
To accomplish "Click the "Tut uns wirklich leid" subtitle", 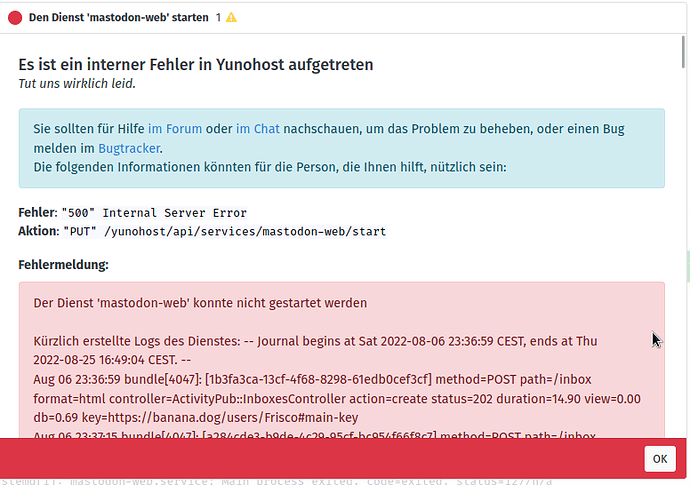I will [x=76, y=83].
